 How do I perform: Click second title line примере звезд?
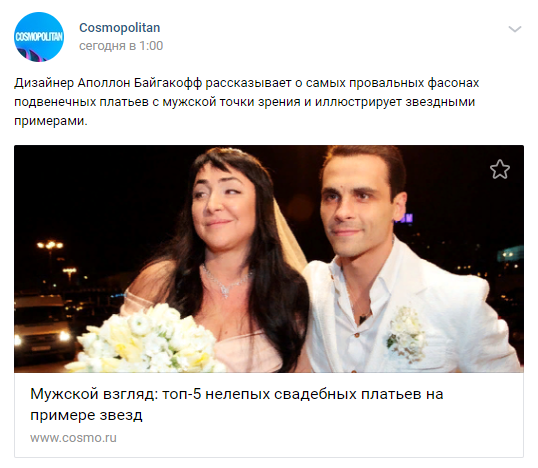(86, 415)
